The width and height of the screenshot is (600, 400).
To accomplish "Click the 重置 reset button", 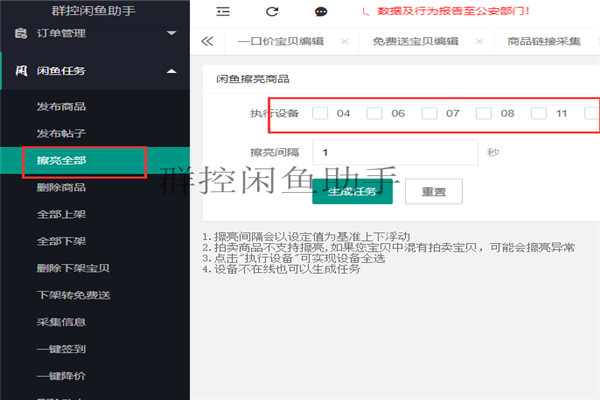I will click(434, 191).
